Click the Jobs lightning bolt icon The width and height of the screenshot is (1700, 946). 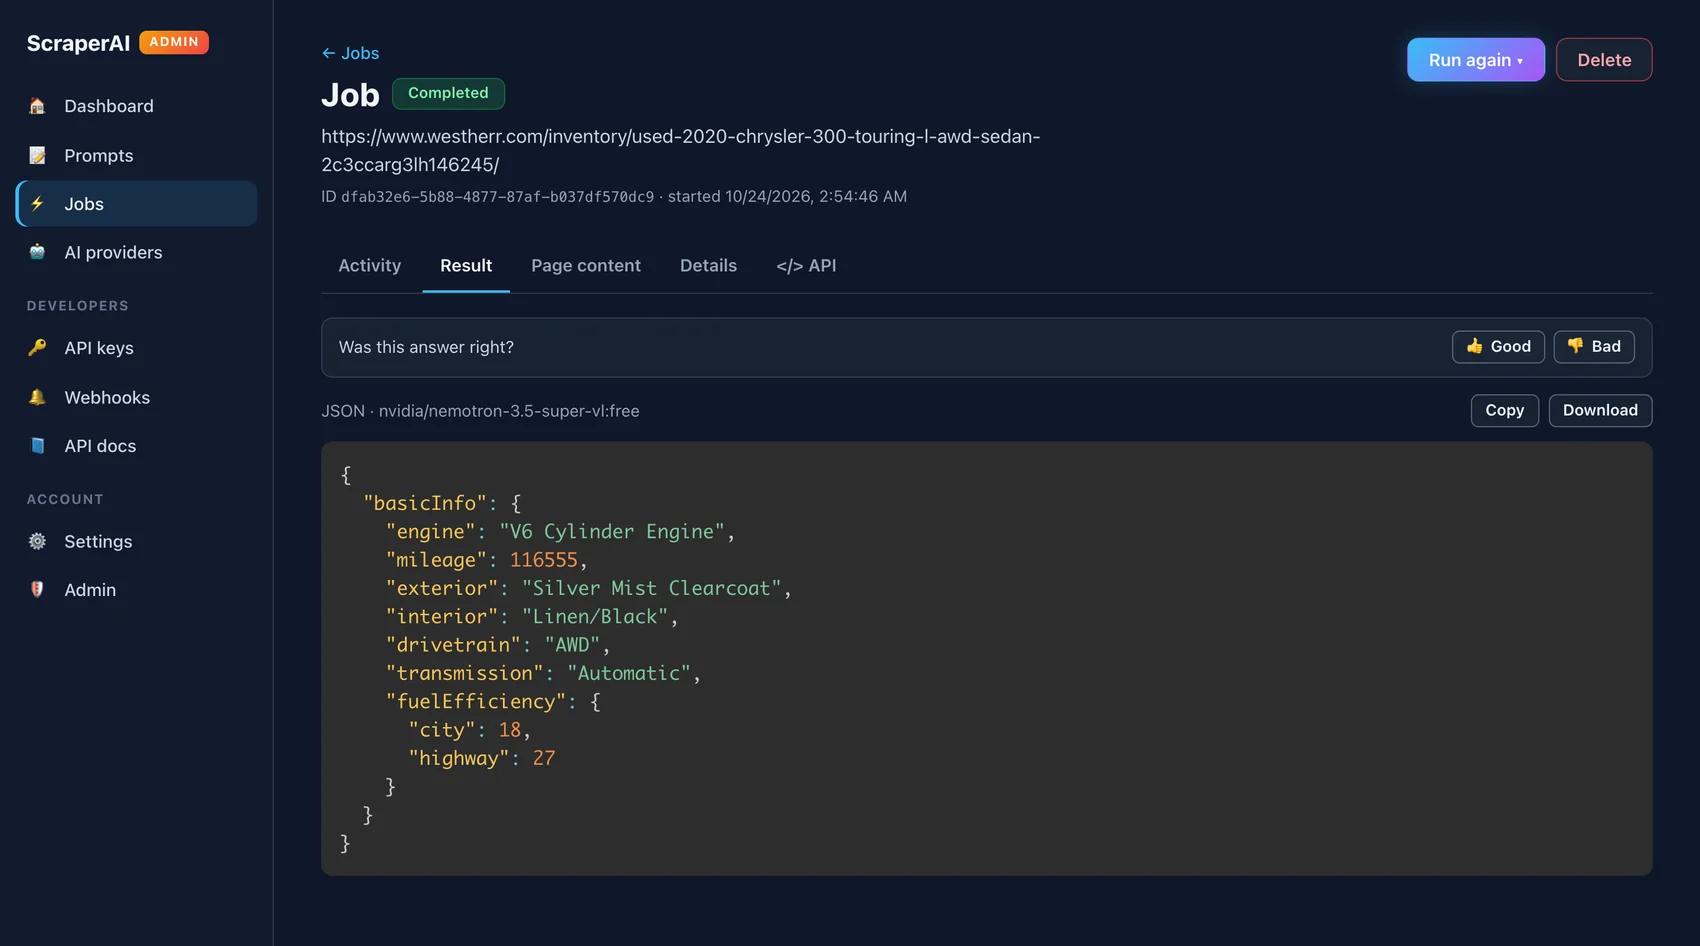click(x=37, y=204)
